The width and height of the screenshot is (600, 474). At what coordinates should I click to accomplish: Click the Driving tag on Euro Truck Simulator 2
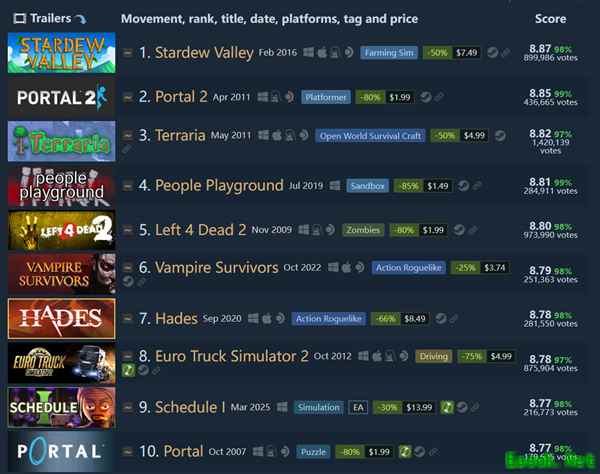point(434,356)
